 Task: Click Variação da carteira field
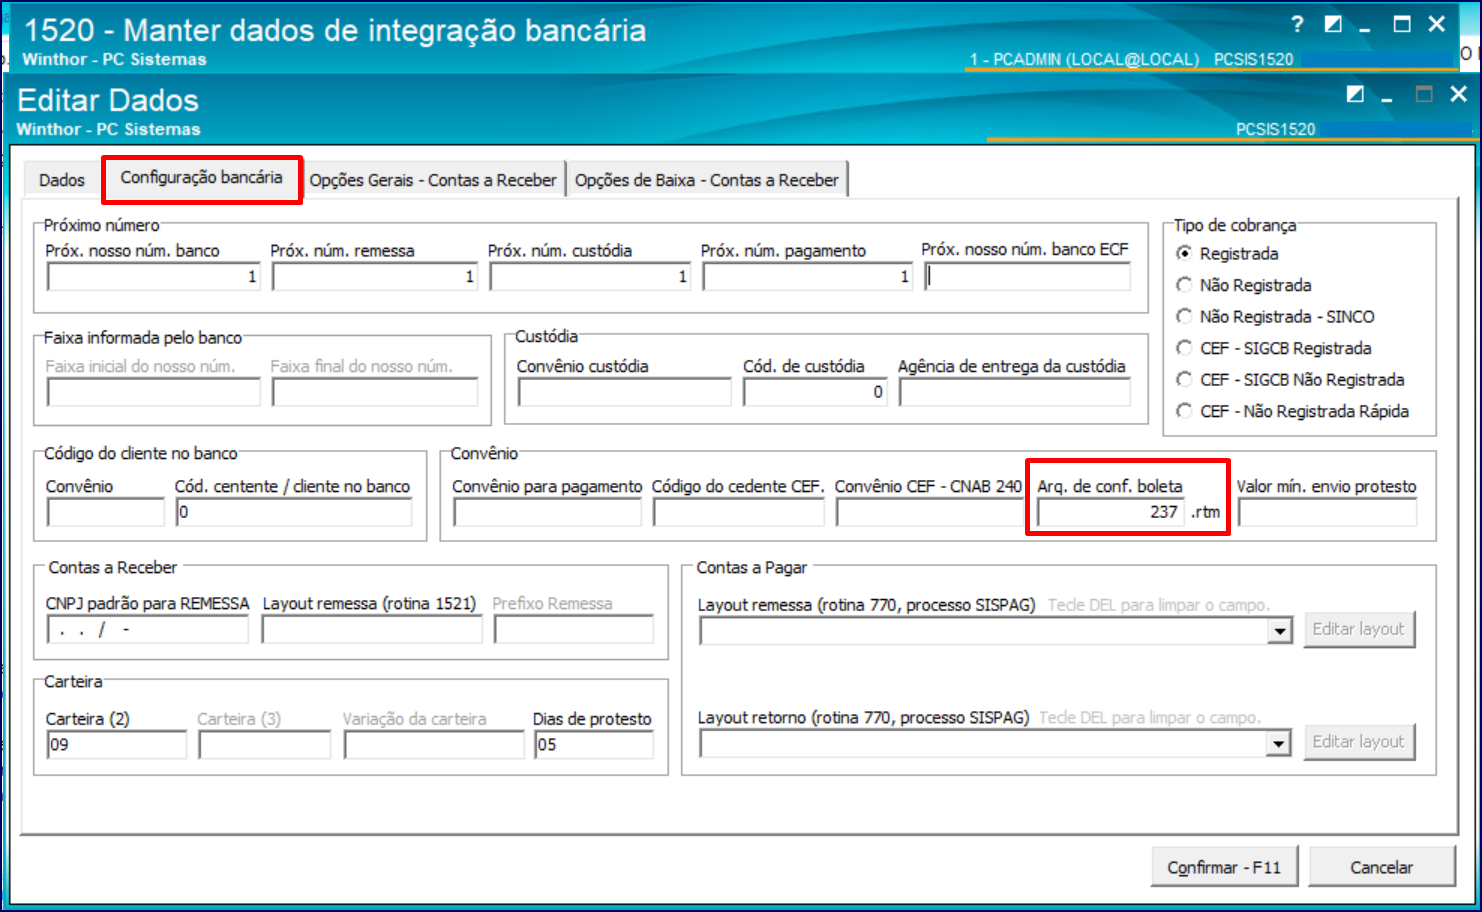point(434,745)
